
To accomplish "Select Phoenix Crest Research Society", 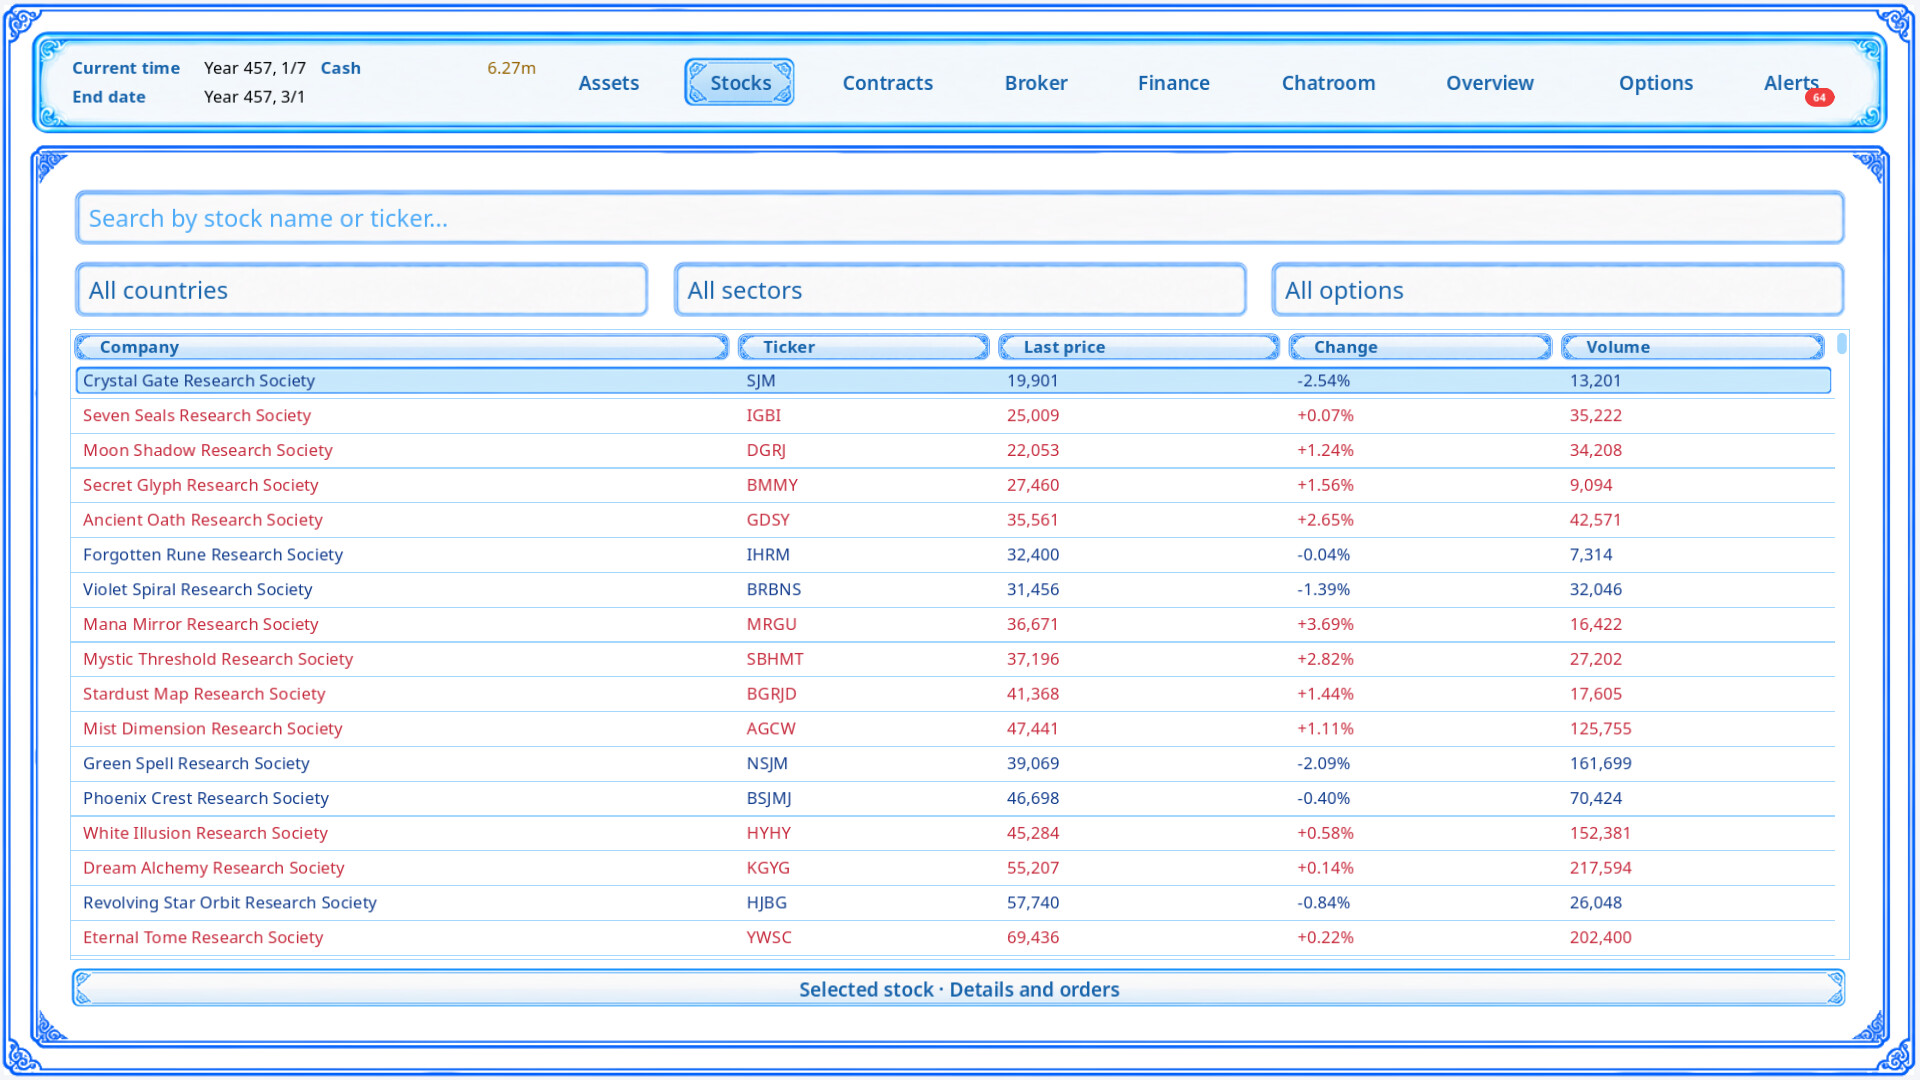I will pos(953,799).
